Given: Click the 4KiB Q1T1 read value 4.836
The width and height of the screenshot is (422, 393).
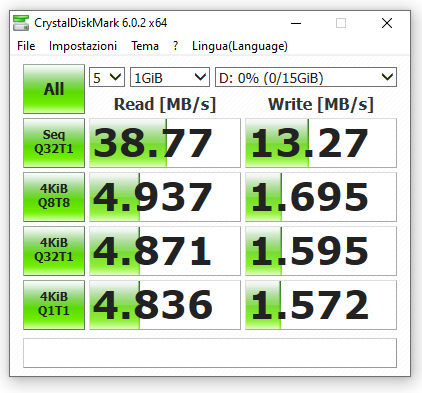Looking at the screenshot, I should (165, 305).
